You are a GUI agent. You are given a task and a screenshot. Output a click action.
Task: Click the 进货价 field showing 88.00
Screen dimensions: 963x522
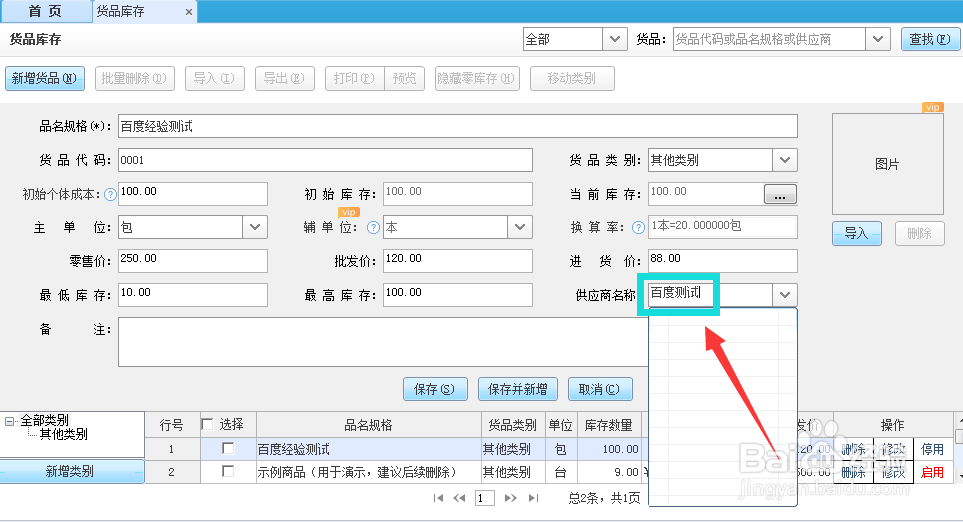(x=723, y=261)
